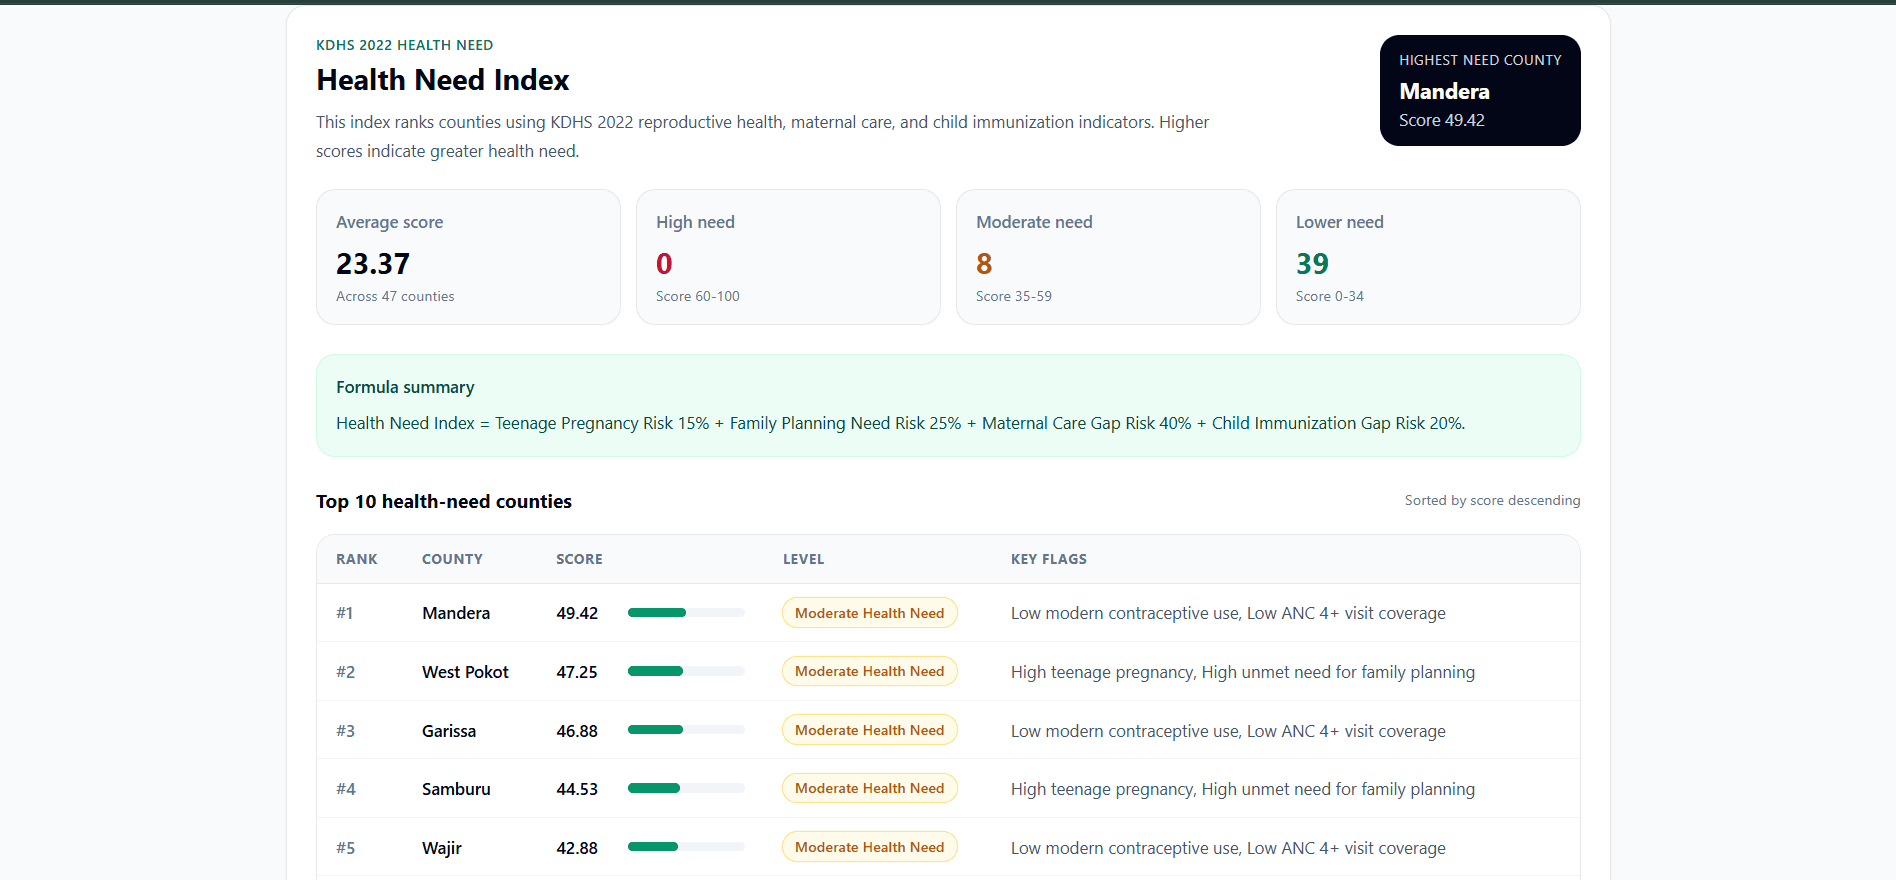This screenshot has height=880, width=1896.
Task: Click the Health Need Index page title
Action: 443,80
